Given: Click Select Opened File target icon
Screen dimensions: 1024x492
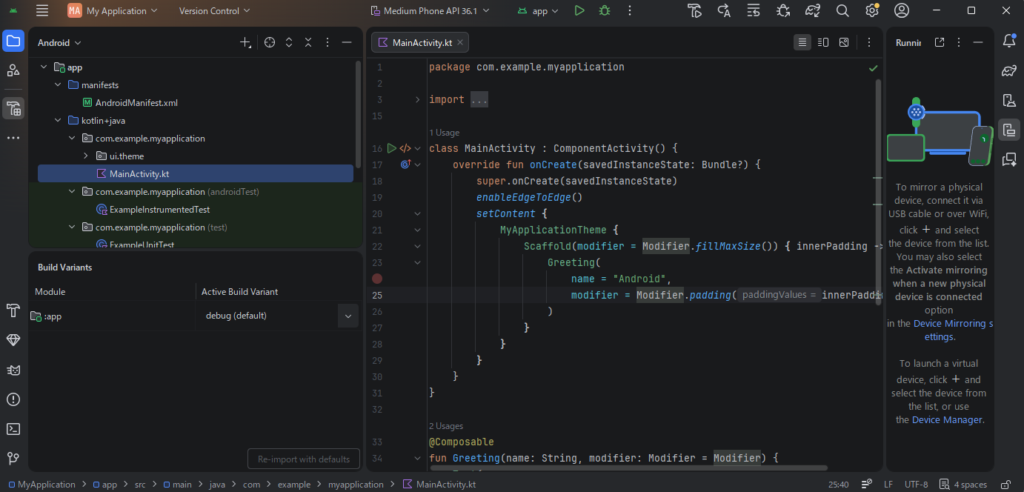Looking at the screenshot, I should tap(269, 43).
